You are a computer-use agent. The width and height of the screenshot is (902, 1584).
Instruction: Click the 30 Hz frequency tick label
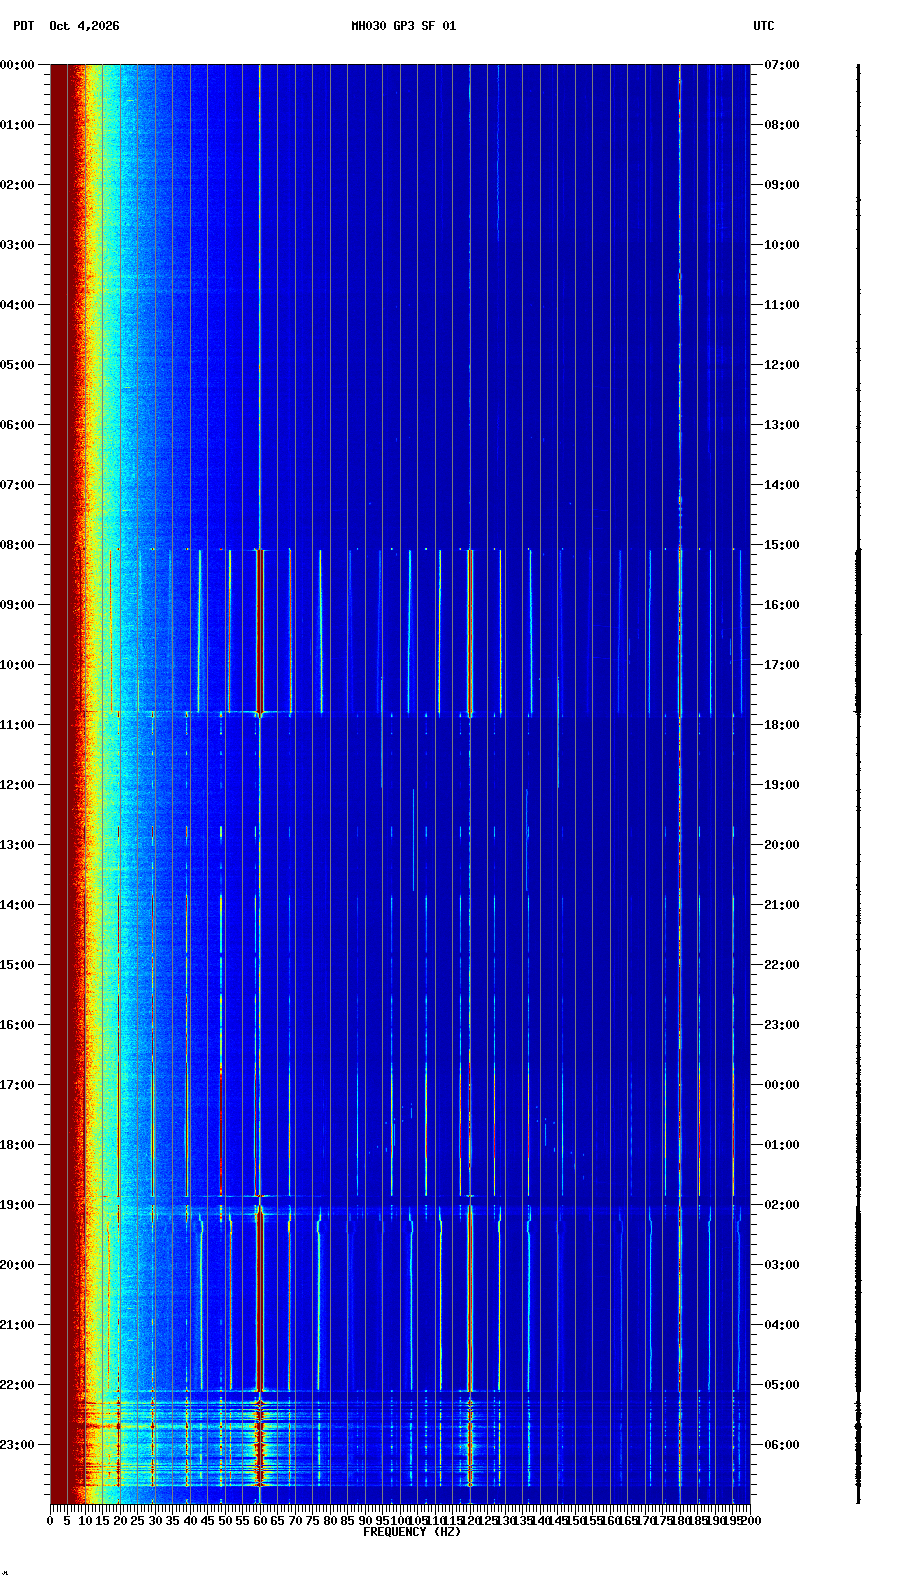155,1521
